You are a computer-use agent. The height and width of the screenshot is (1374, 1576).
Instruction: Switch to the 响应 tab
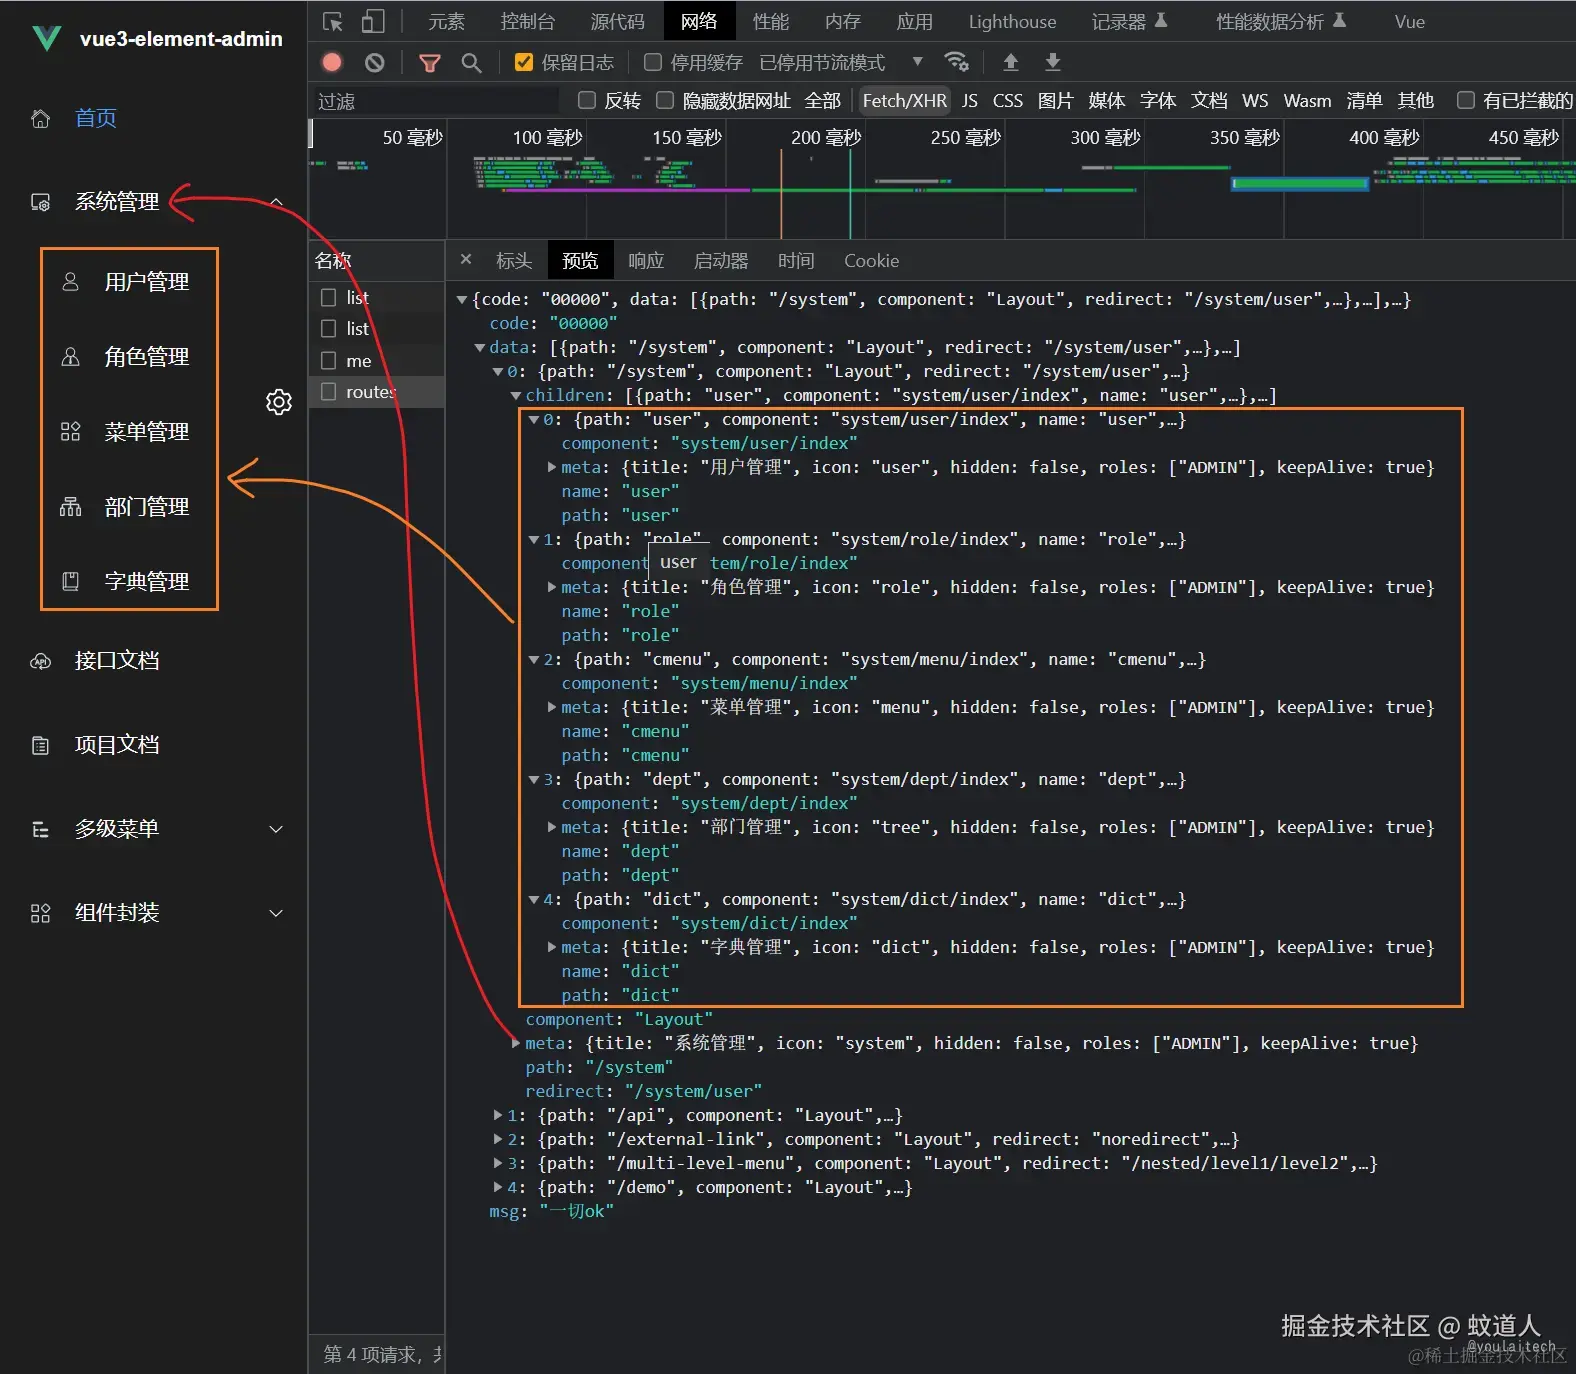[645, 261]
